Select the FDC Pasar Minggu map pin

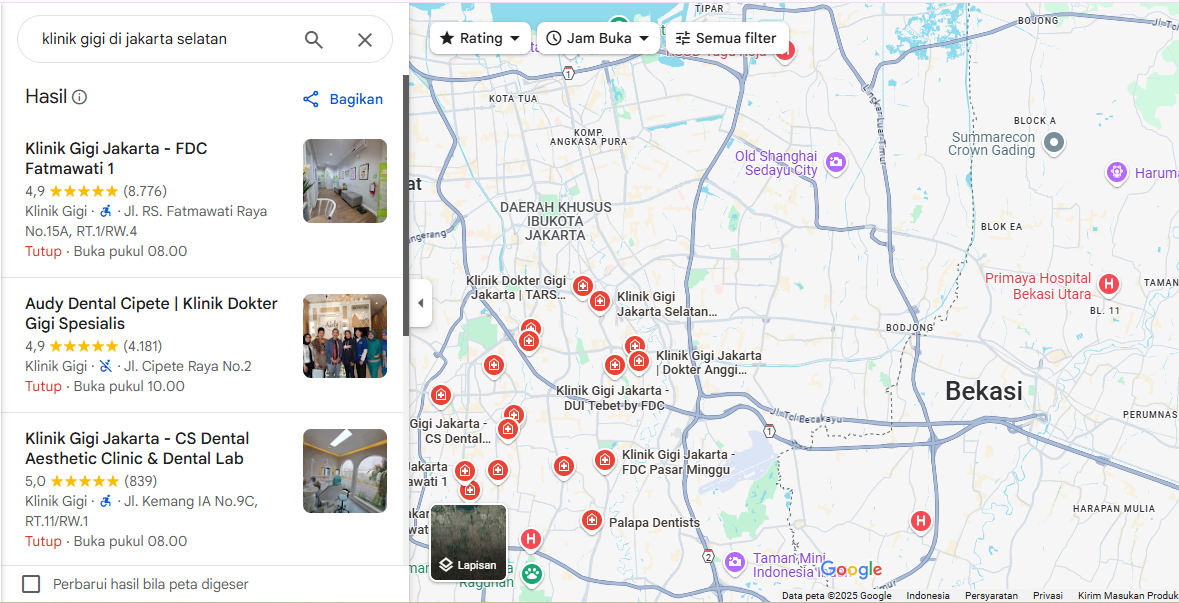(605, 460)
